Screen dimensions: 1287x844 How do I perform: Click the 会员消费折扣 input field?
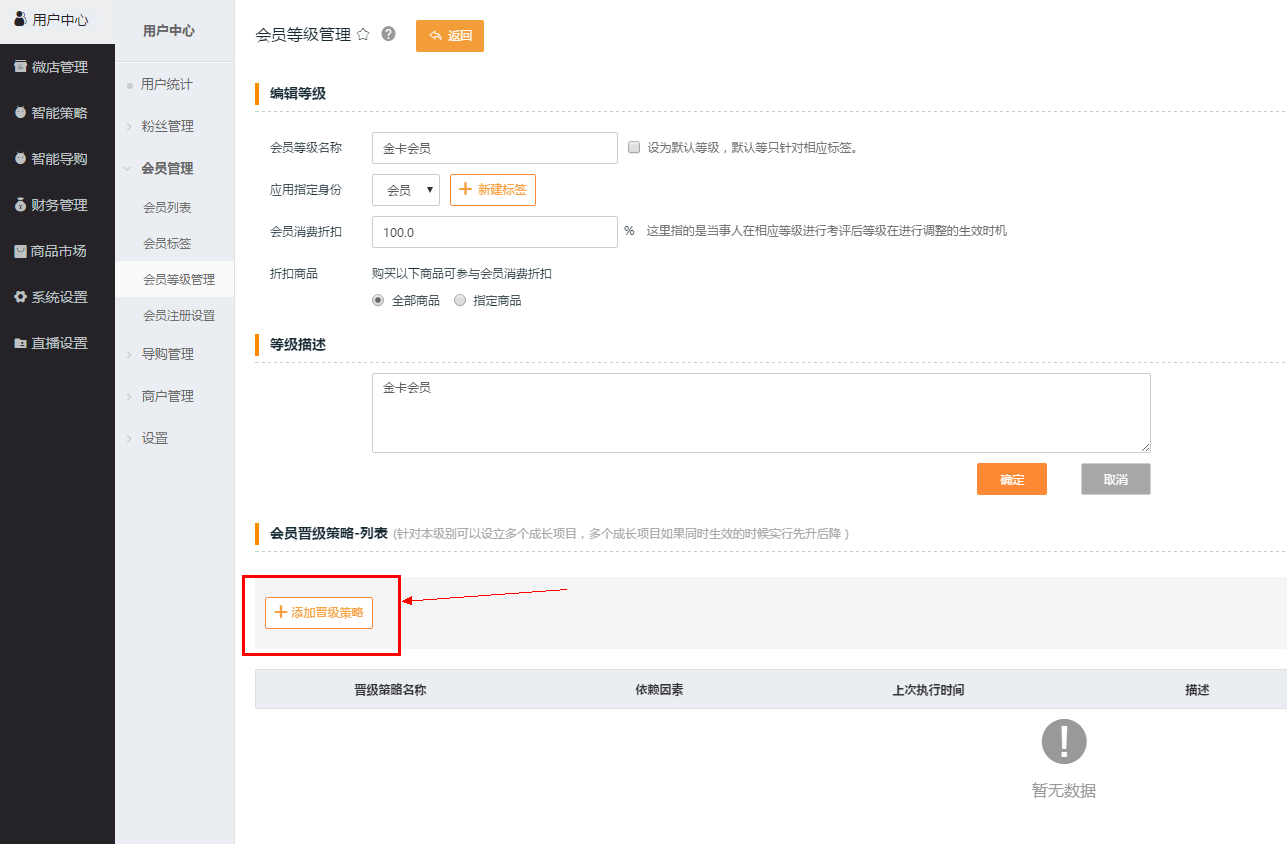[x=494, y=232]
